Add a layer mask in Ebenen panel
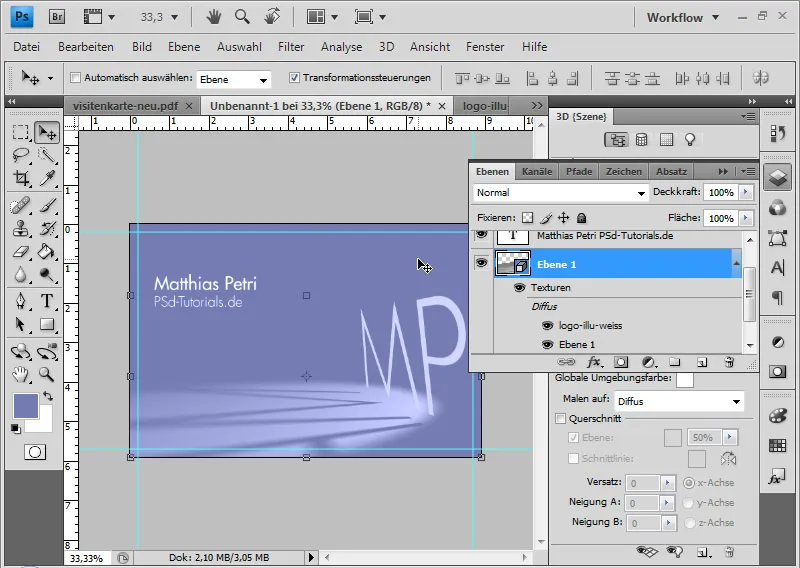The width and height of the screenshot is (800, 568). point(621,362)
